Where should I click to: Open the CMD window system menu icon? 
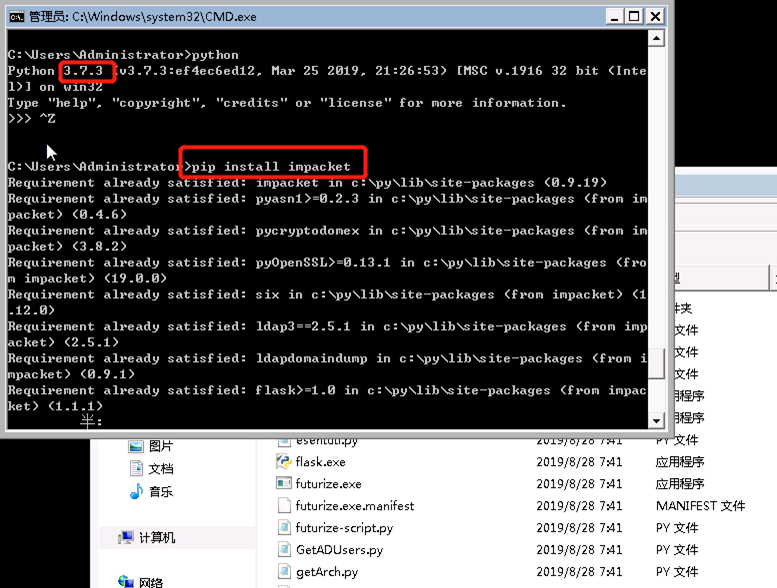click(16, 17)
